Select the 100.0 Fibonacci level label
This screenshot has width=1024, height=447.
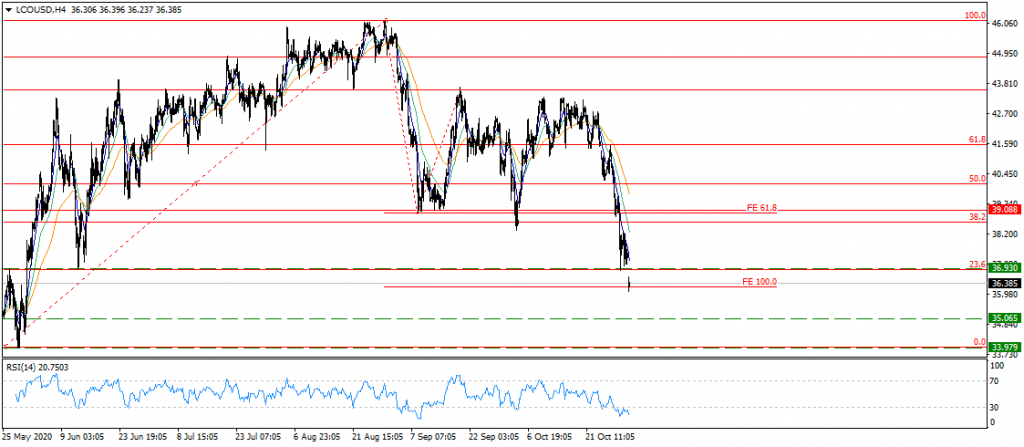(x=975, y=16)
